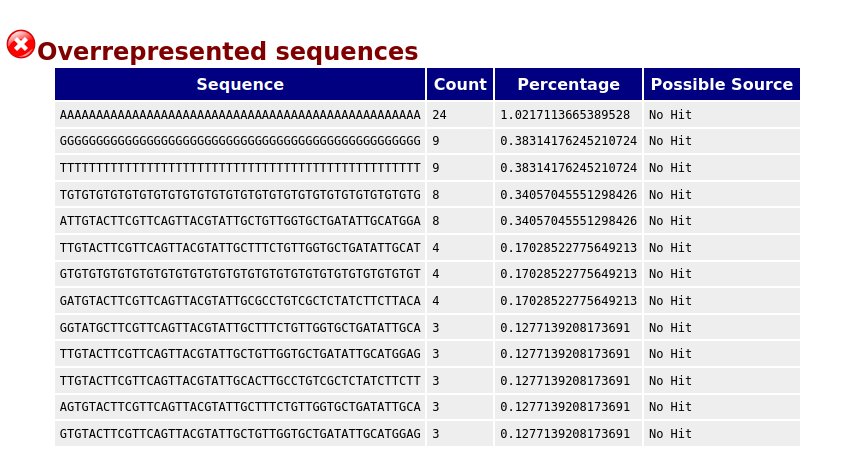
Task: Select the GTGTGT repeat sequence starting with GT
Action: (x=240, y=274)
